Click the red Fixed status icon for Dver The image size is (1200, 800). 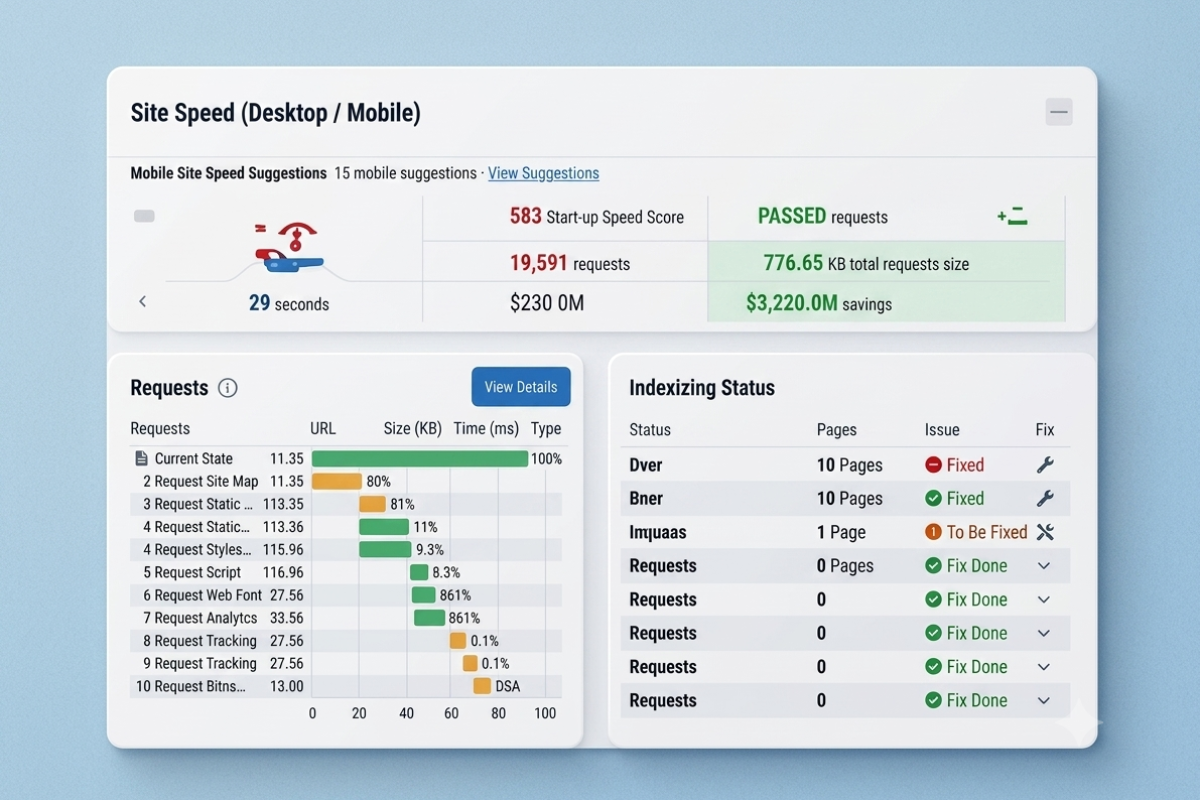(933, 465)
